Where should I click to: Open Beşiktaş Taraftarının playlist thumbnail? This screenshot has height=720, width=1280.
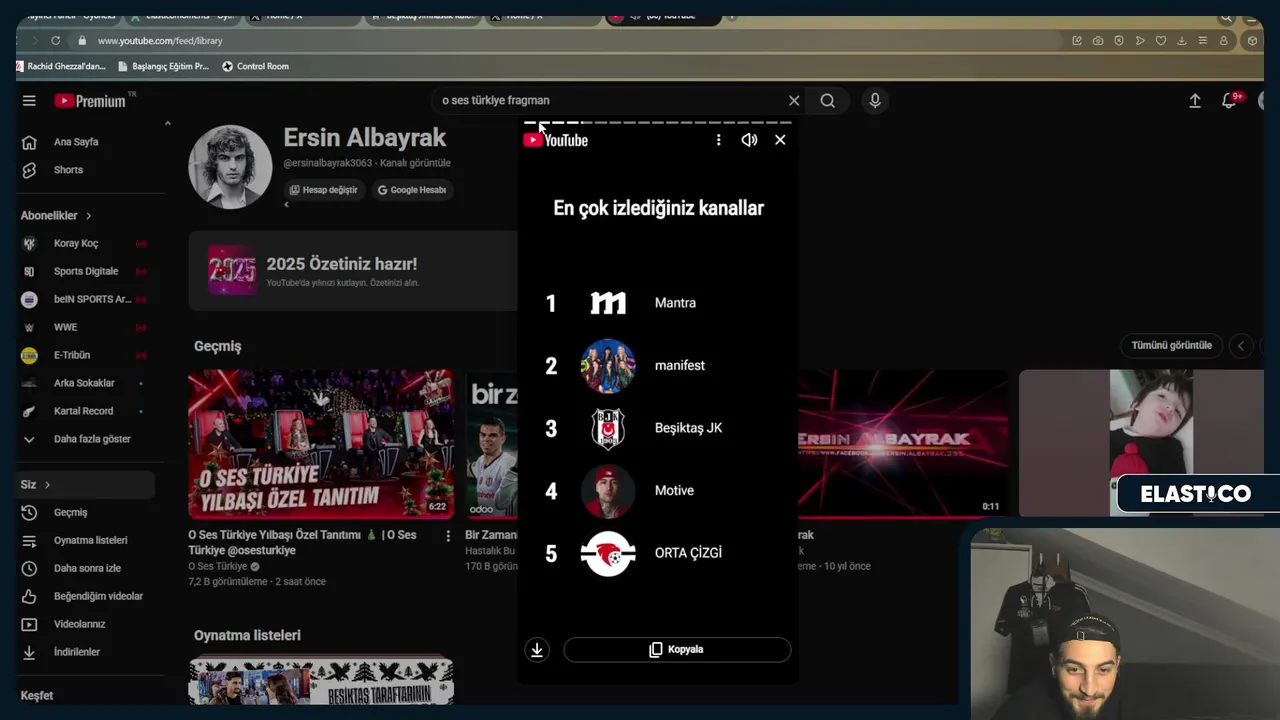pos(321,681)
